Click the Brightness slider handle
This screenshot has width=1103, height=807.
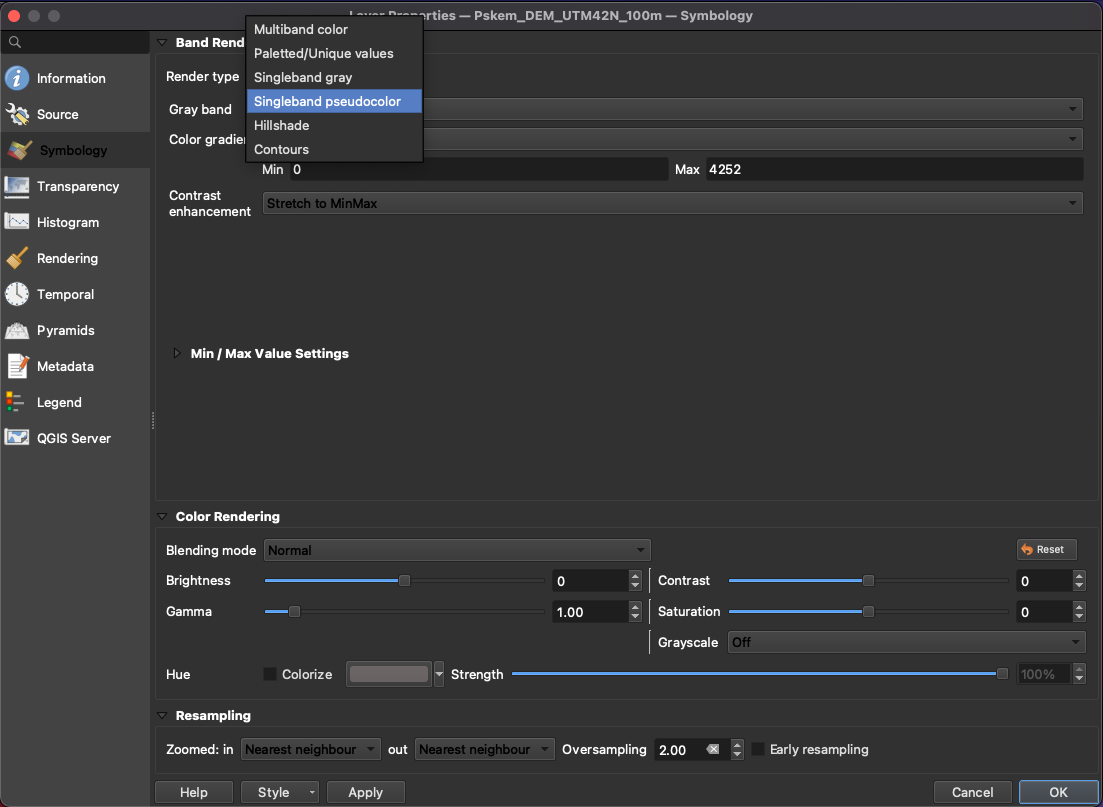click(x=404, y=581)
